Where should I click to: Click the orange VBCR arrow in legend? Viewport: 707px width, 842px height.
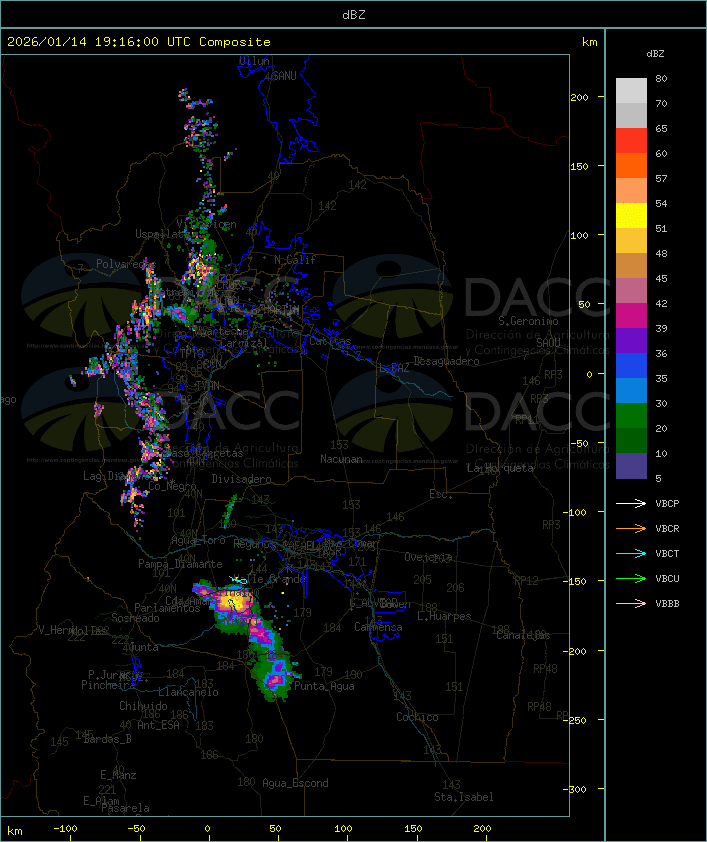pyautogui.click(x=631, y=528)
